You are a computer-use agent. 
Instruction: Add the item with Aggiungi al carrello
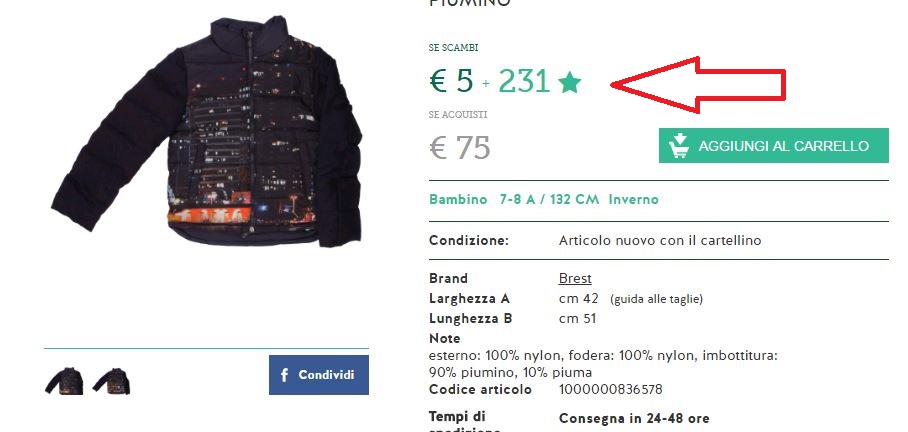coord(774,145)
